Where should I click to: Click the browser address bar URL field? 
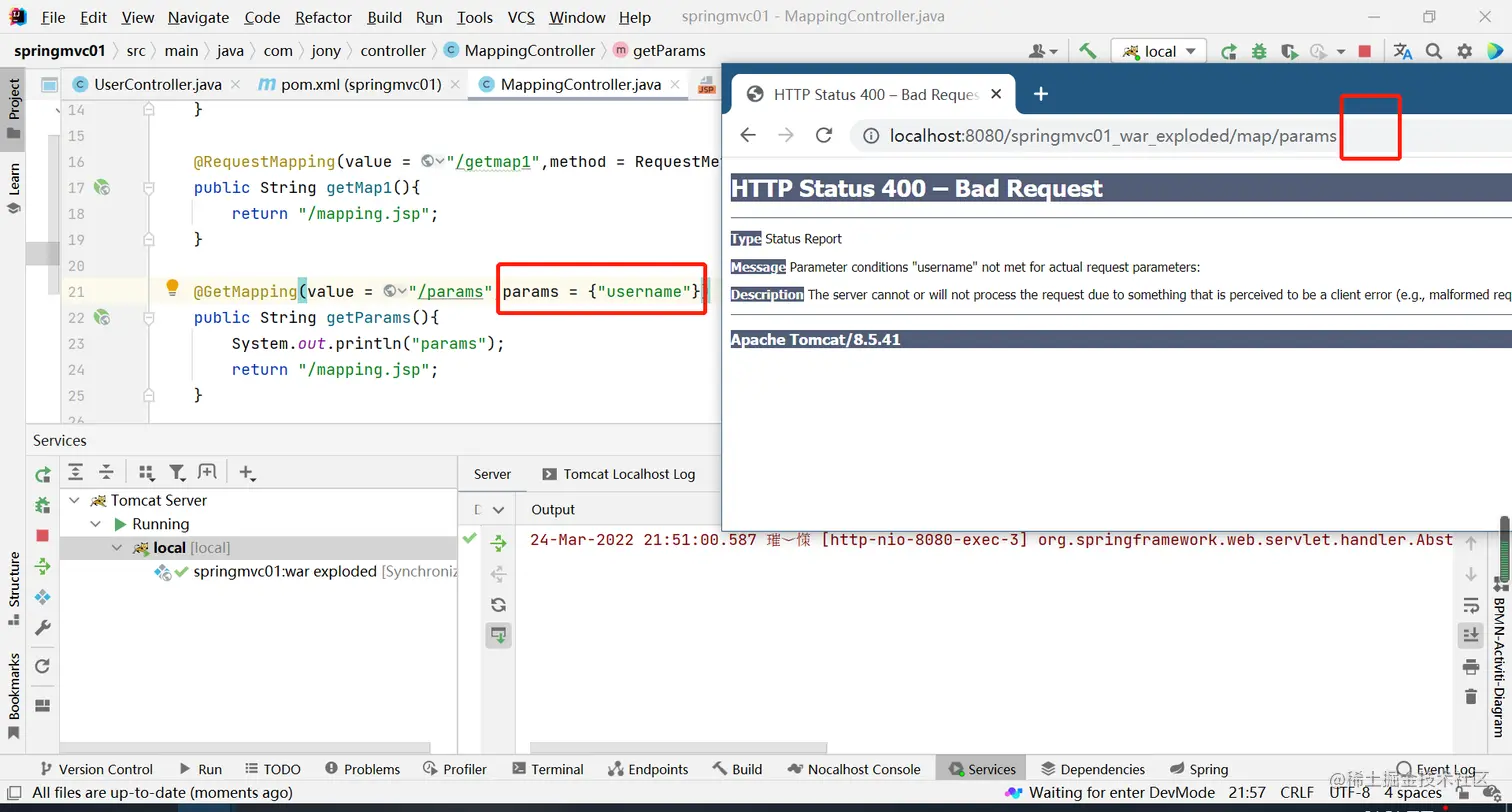pyautogui.click(x=1112, y=135)
